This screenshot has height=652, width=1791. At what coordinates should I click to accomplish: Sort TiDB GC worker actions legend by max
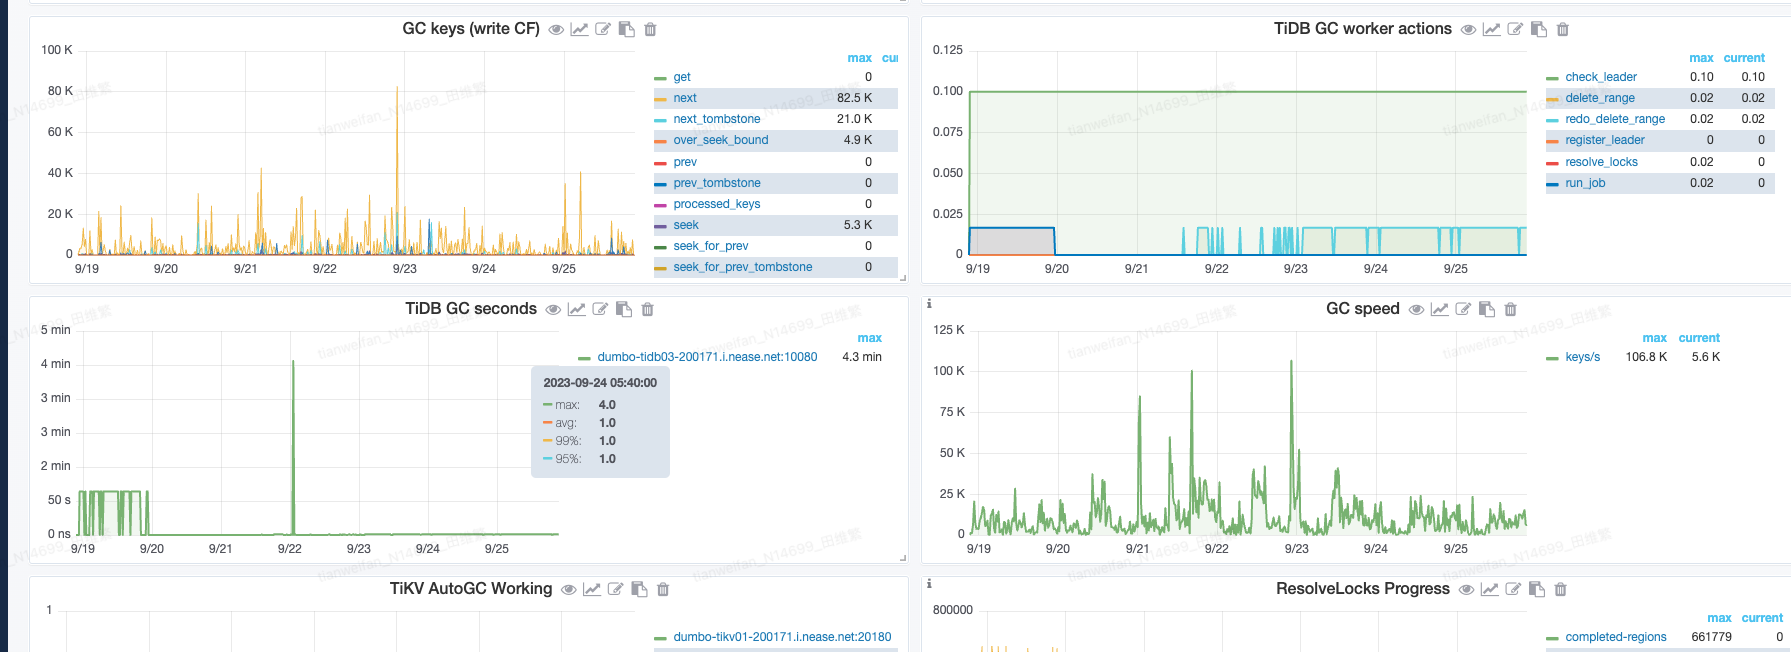click(x=1701, y=58)
